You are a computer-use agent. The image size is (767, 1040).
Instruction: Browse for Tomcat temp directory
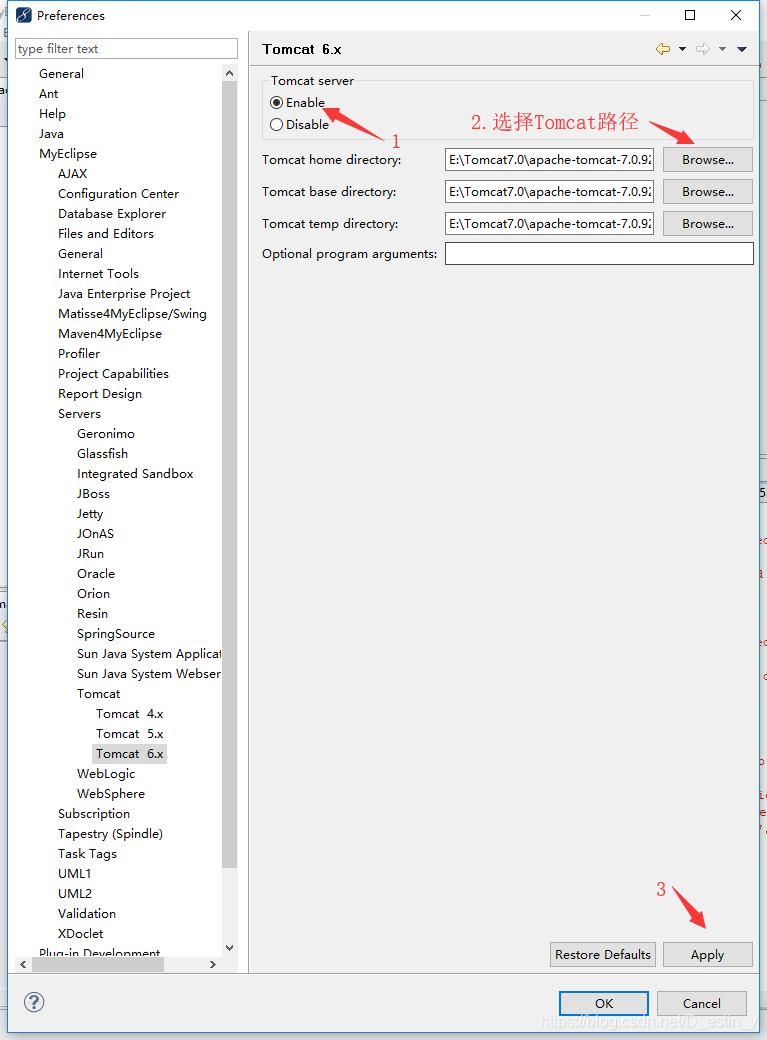pyautogui.click(x=707, y=224)
